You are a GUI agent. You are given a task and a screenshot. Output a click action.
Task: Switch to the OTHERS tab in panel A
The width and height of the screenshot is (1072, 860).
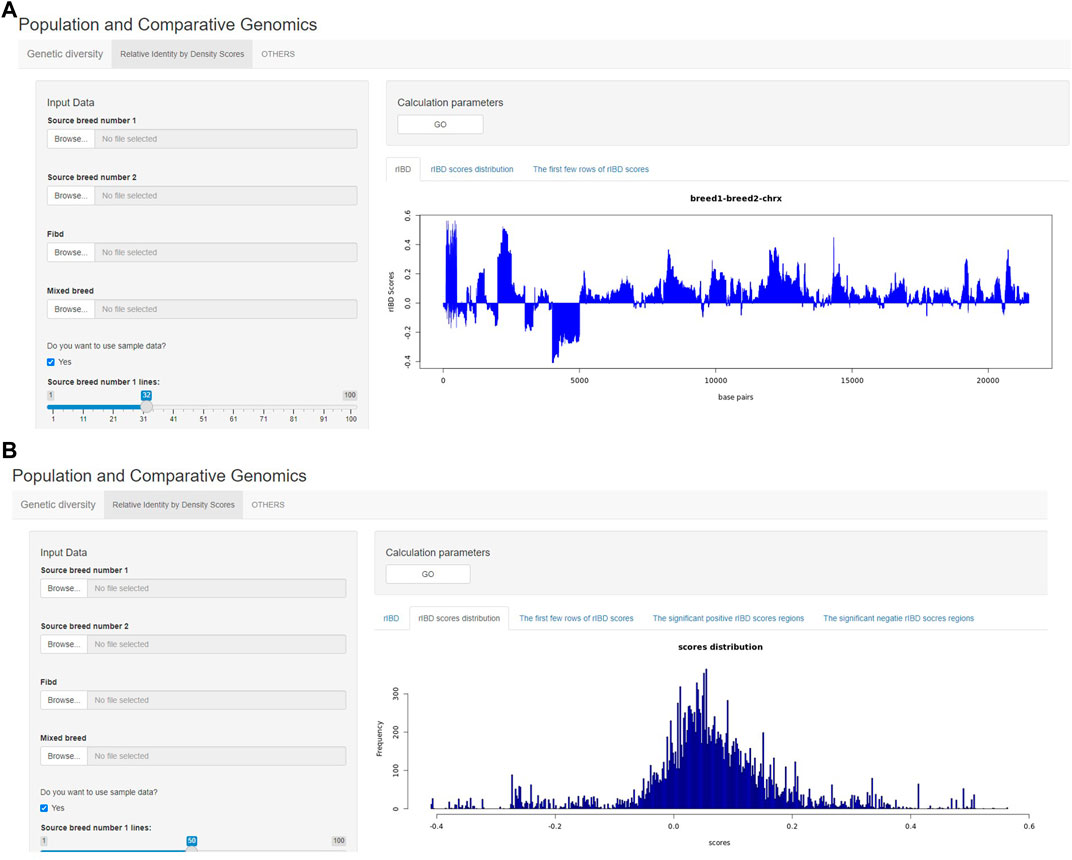point(278,54)
